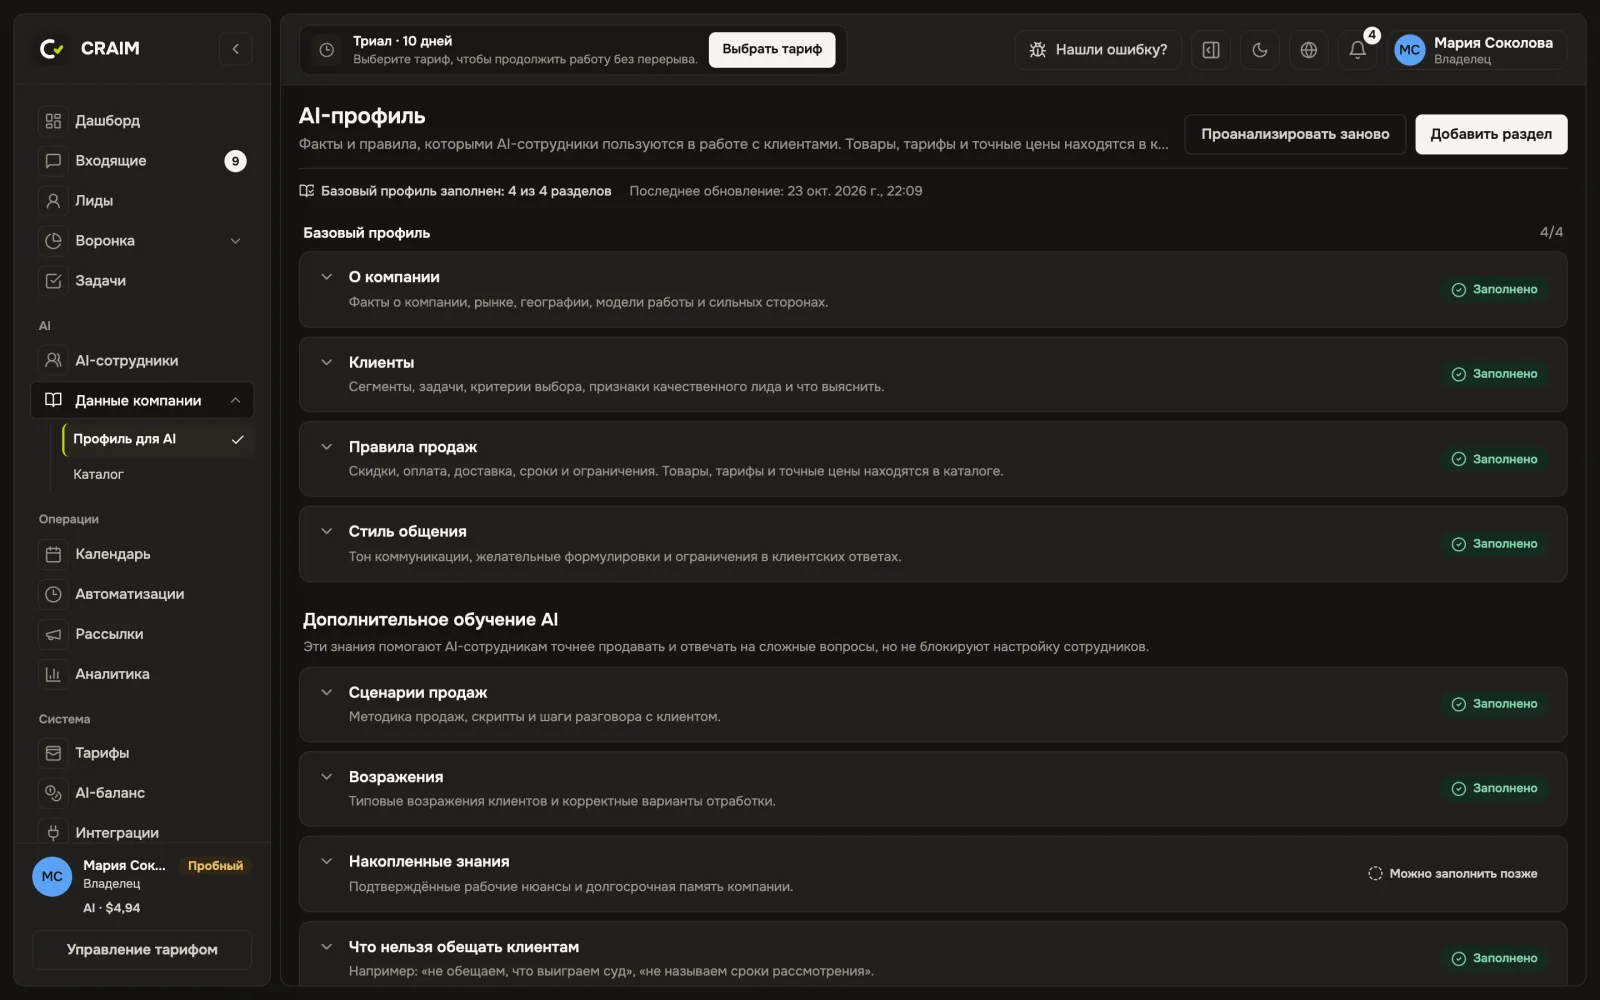
Task: Click Можно заполнить позже status
Action: coord(1453,874)
